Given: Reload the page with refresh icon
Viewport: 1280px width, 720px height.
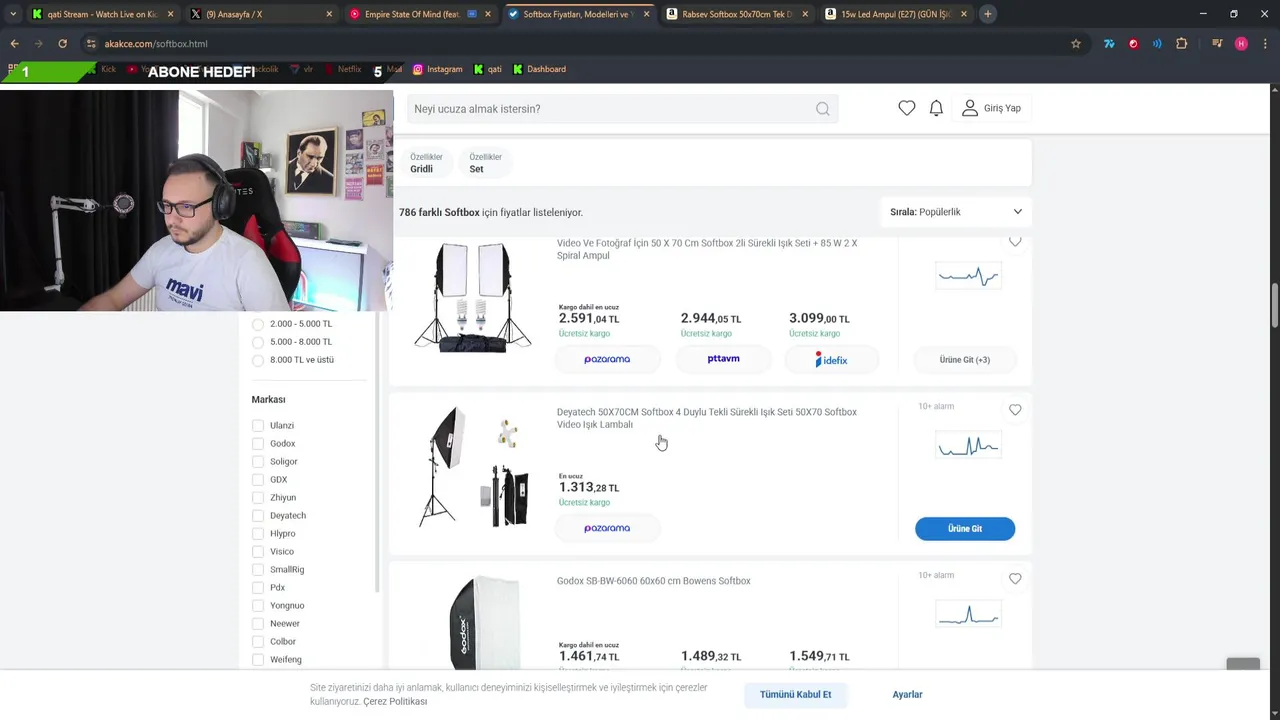Looking at the screenshot, I should click(62, 44).
